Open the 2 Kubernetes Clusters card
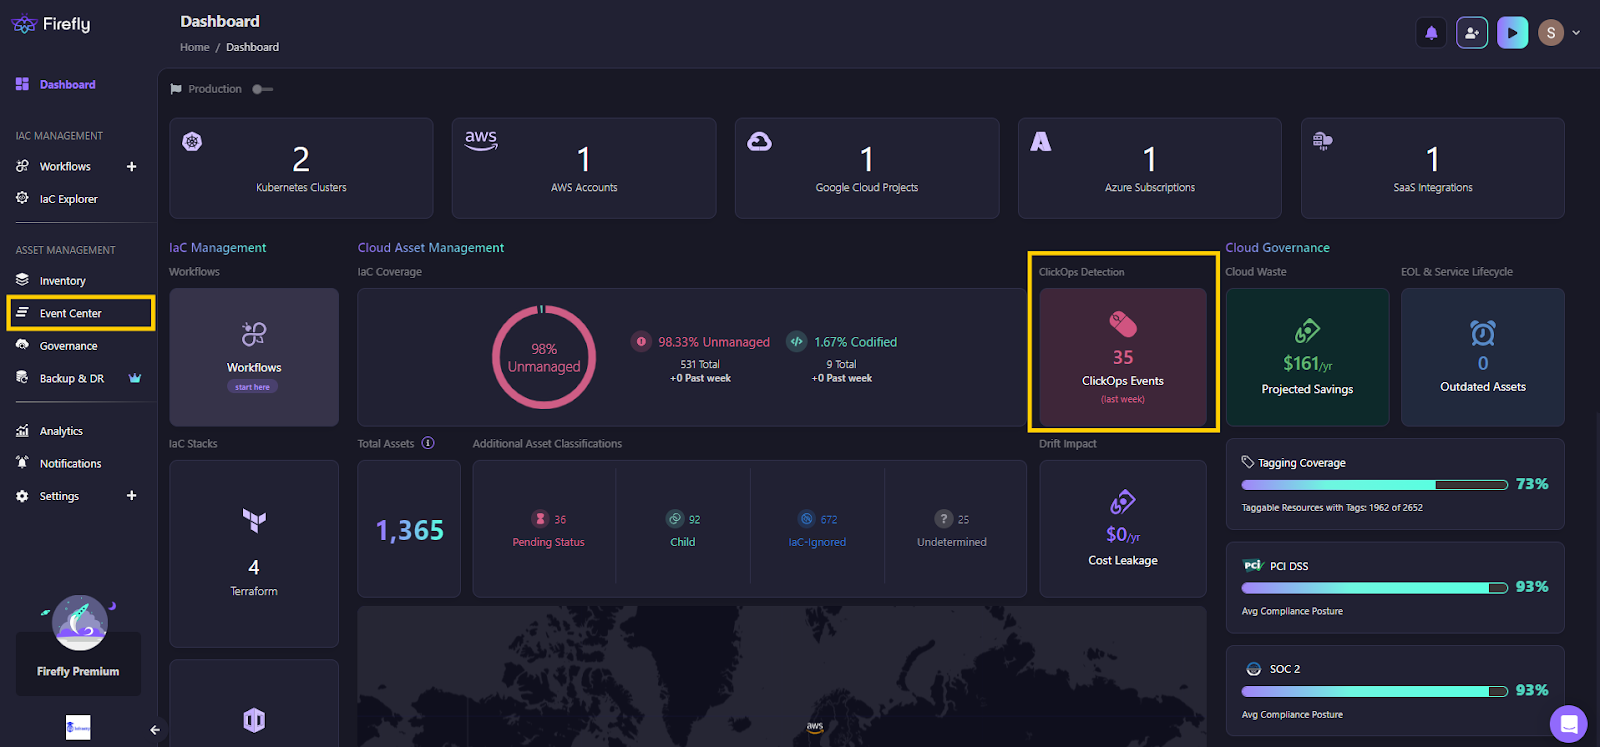This screenshot has width=1600, height=747. click(301, 168)
